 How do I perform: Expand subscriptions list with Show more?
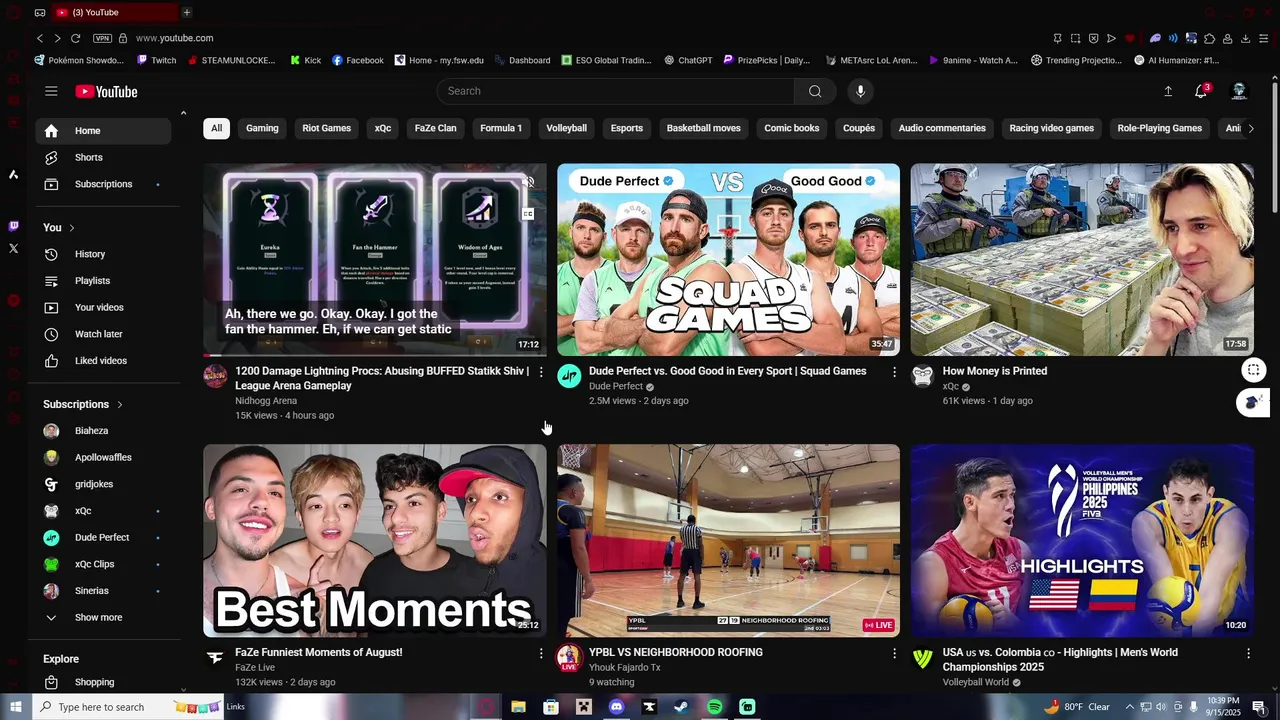103,618
